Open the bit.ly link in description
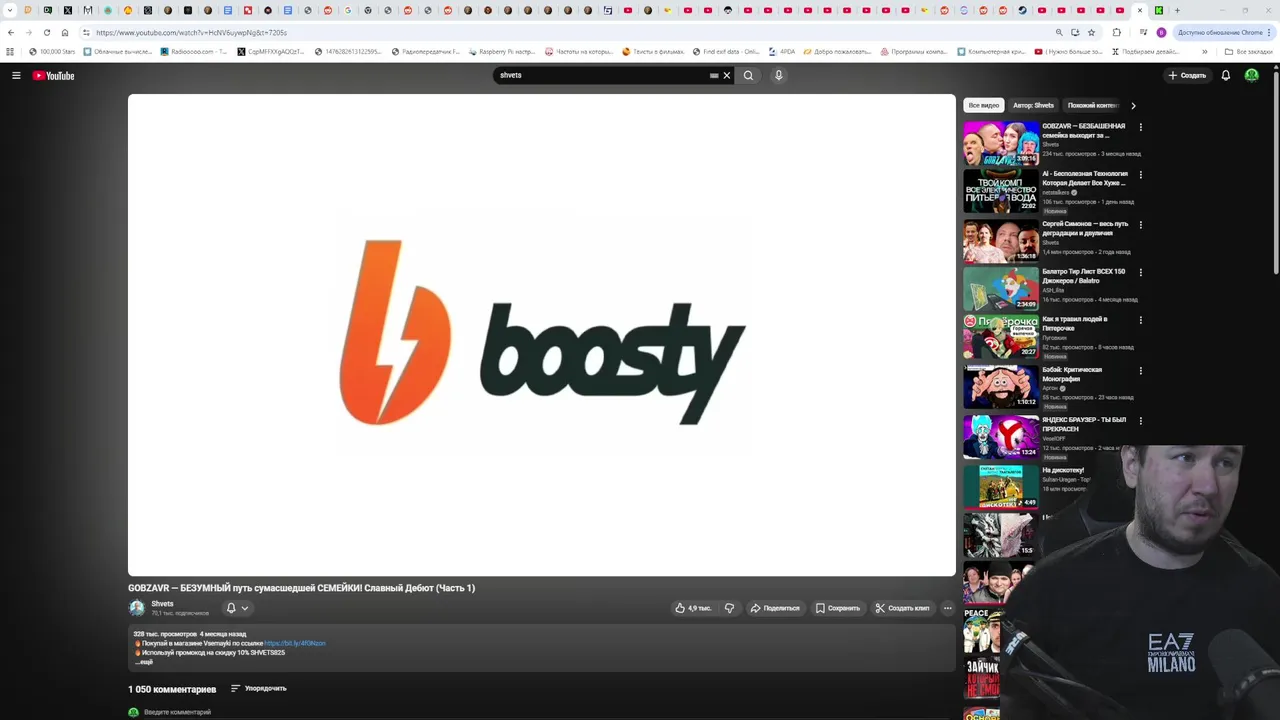Image resolution: width=1280 pixels, height=720 pixels. click(295, 643)
